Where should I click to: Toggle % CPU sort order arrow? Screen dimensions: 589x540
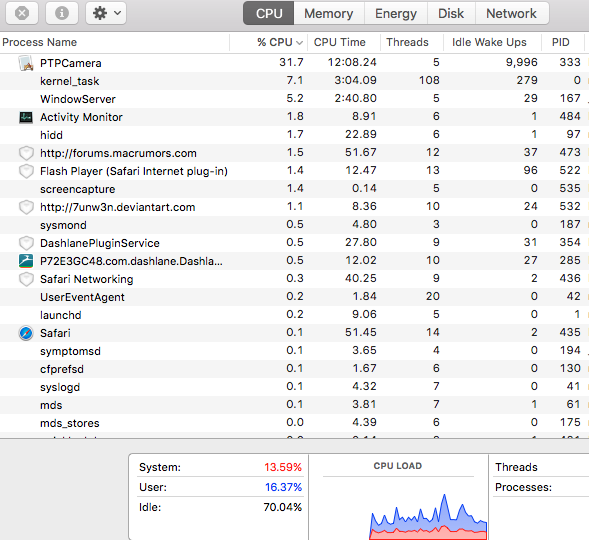tap(299, 42)
